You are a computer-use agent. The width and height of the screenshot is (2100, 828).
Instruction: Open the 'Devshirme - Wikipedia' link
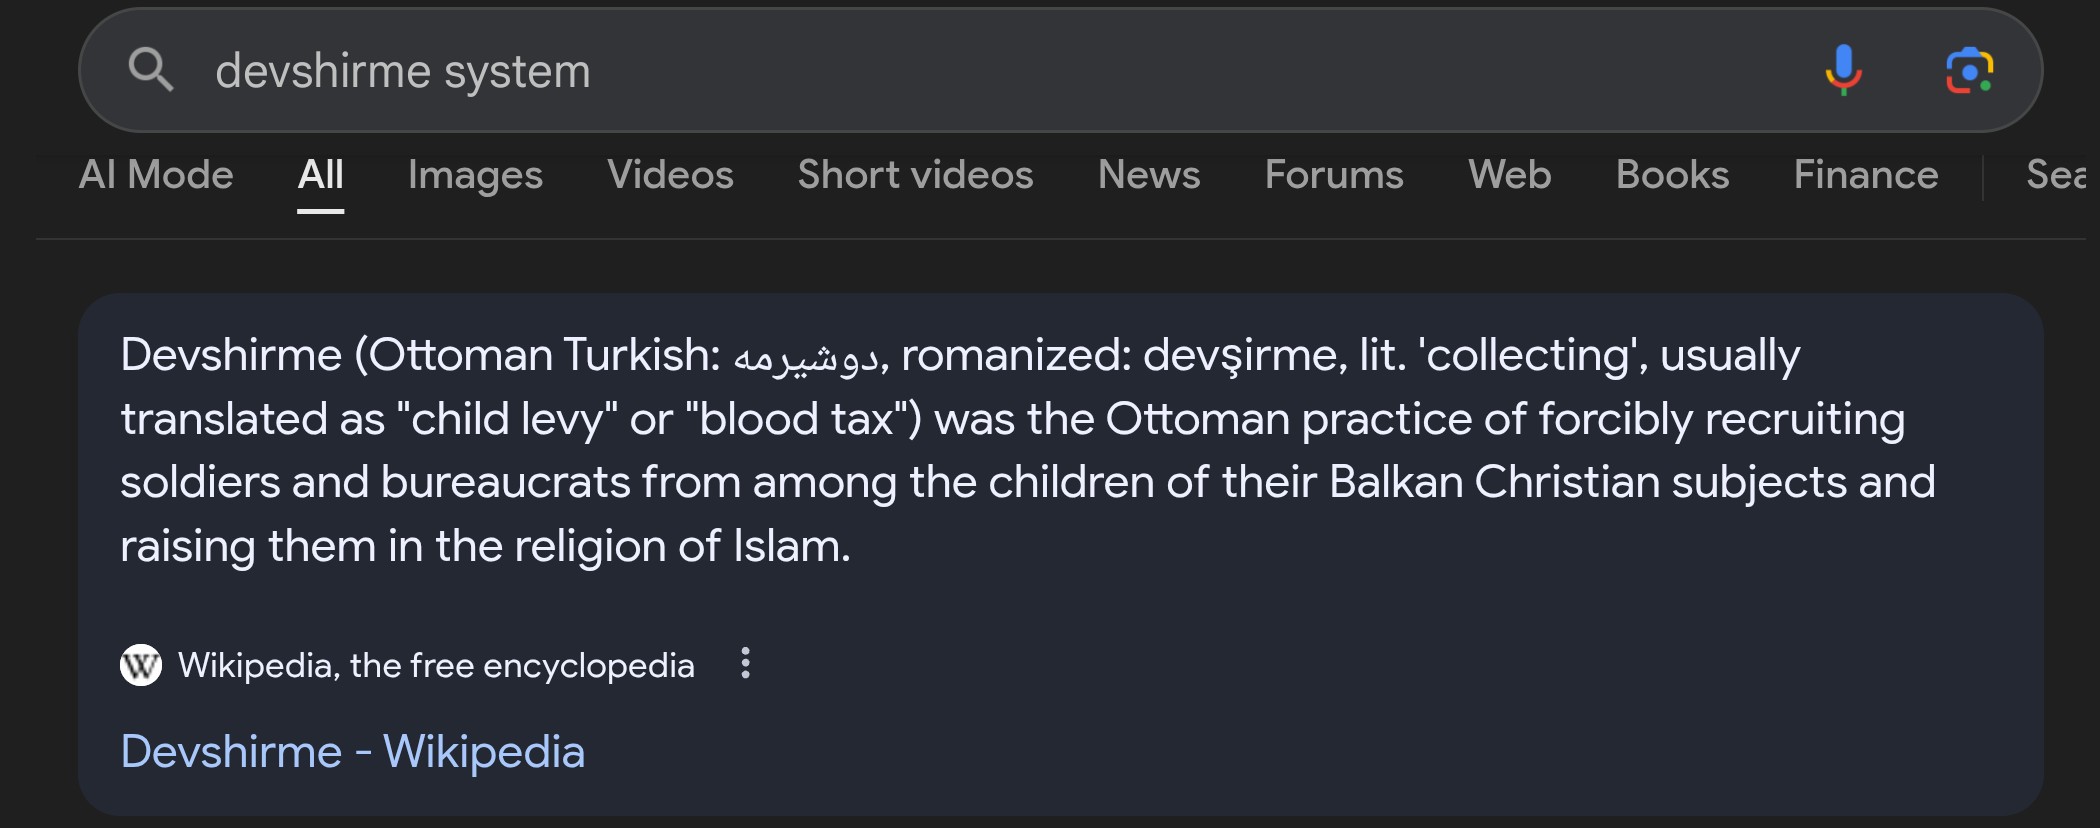pos(352,751)
